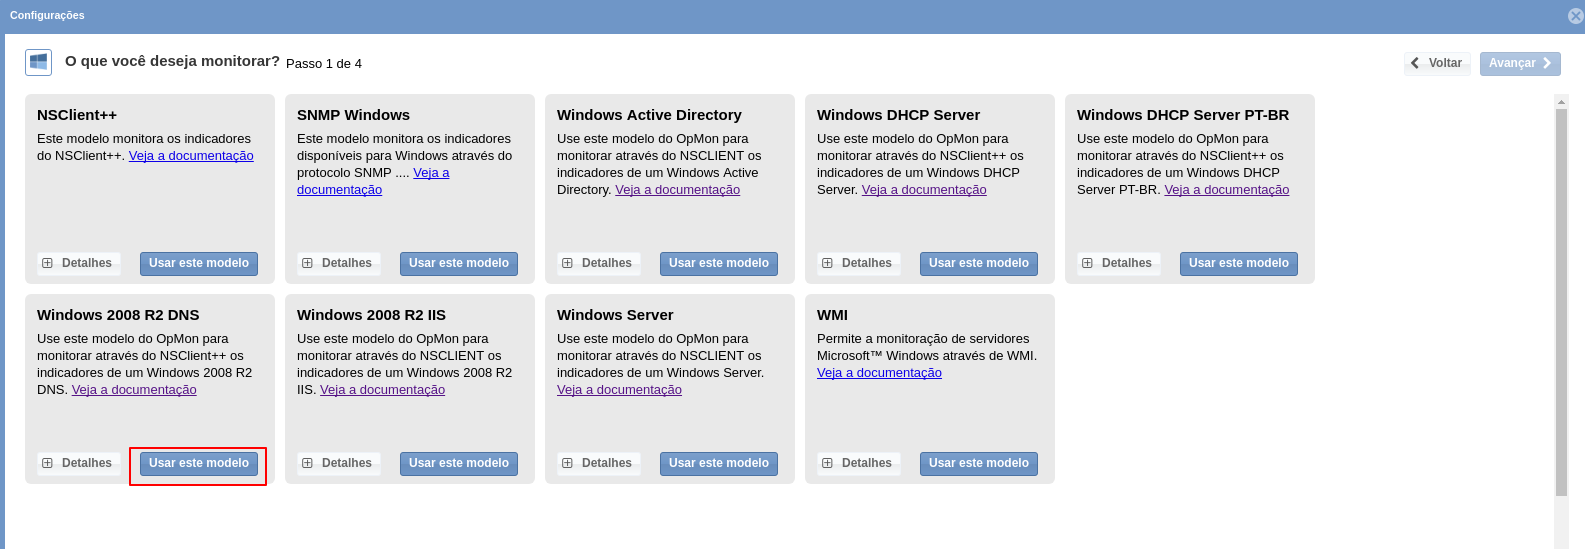Go back using the Voltar button
The height and width of the screenshot is (549, 1585).
[x=1436, y=63]
